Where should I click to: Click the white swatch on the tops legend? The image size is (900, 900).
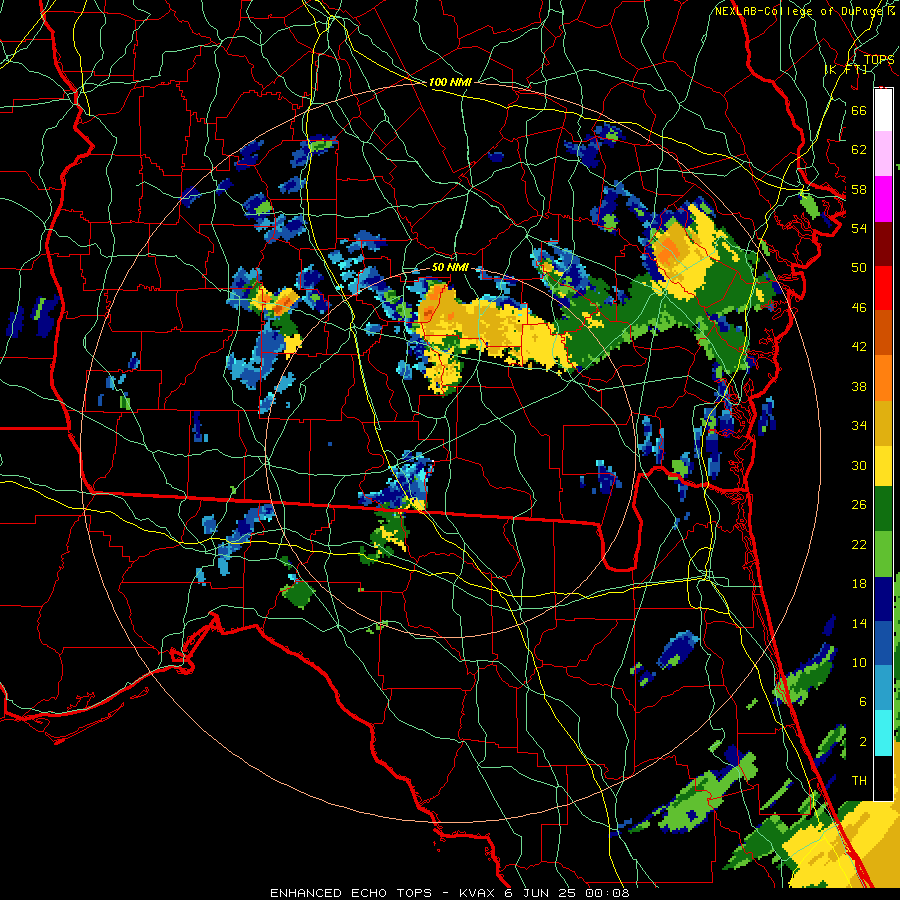coord(883,110)
